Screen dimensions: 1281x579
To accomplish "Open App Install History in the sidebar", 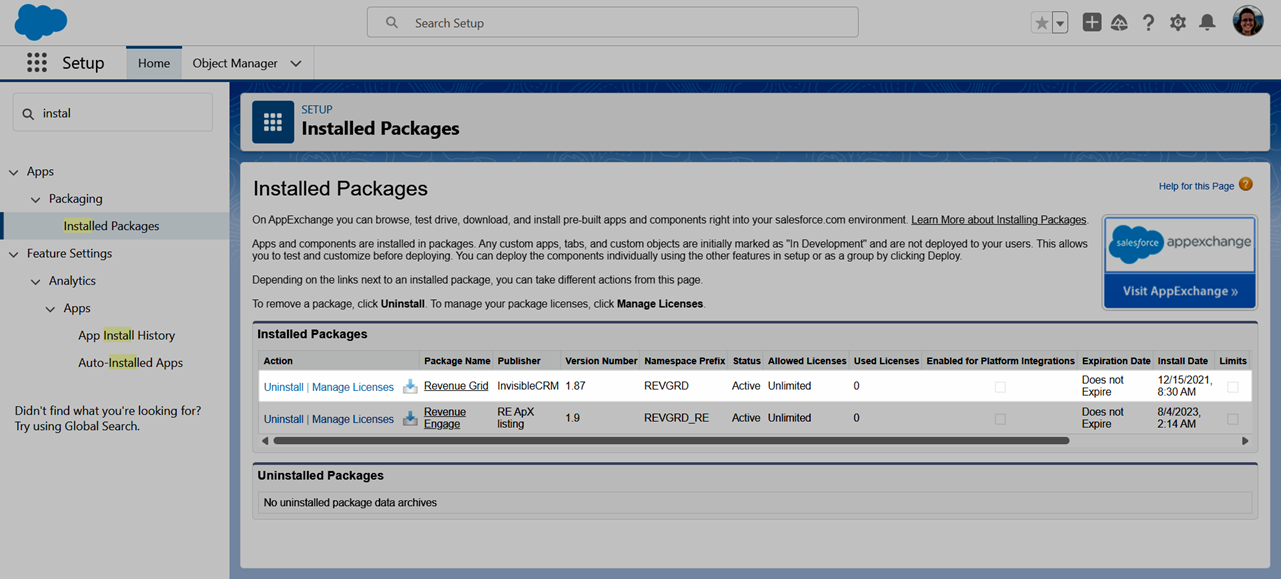I will (x=126, y=336).
